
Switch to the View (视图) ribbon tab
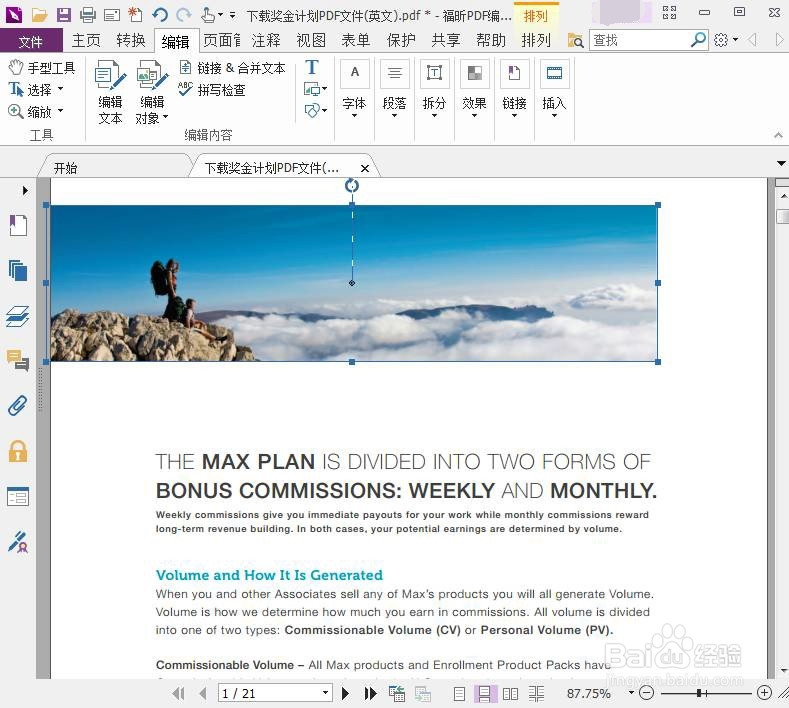tap(311, 40)
